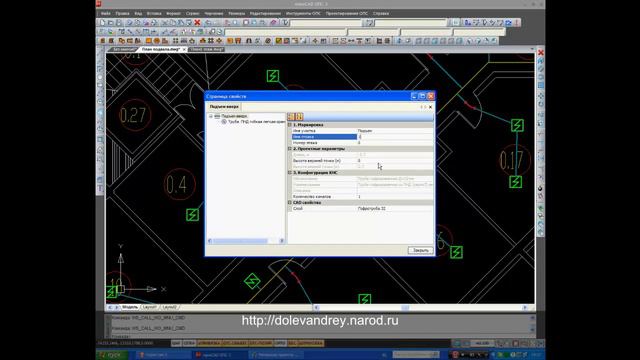Screen dimensions: 640x360
Task: Click the New document toolbar icon
Action: pyautogui.click(x=102, y=22)
